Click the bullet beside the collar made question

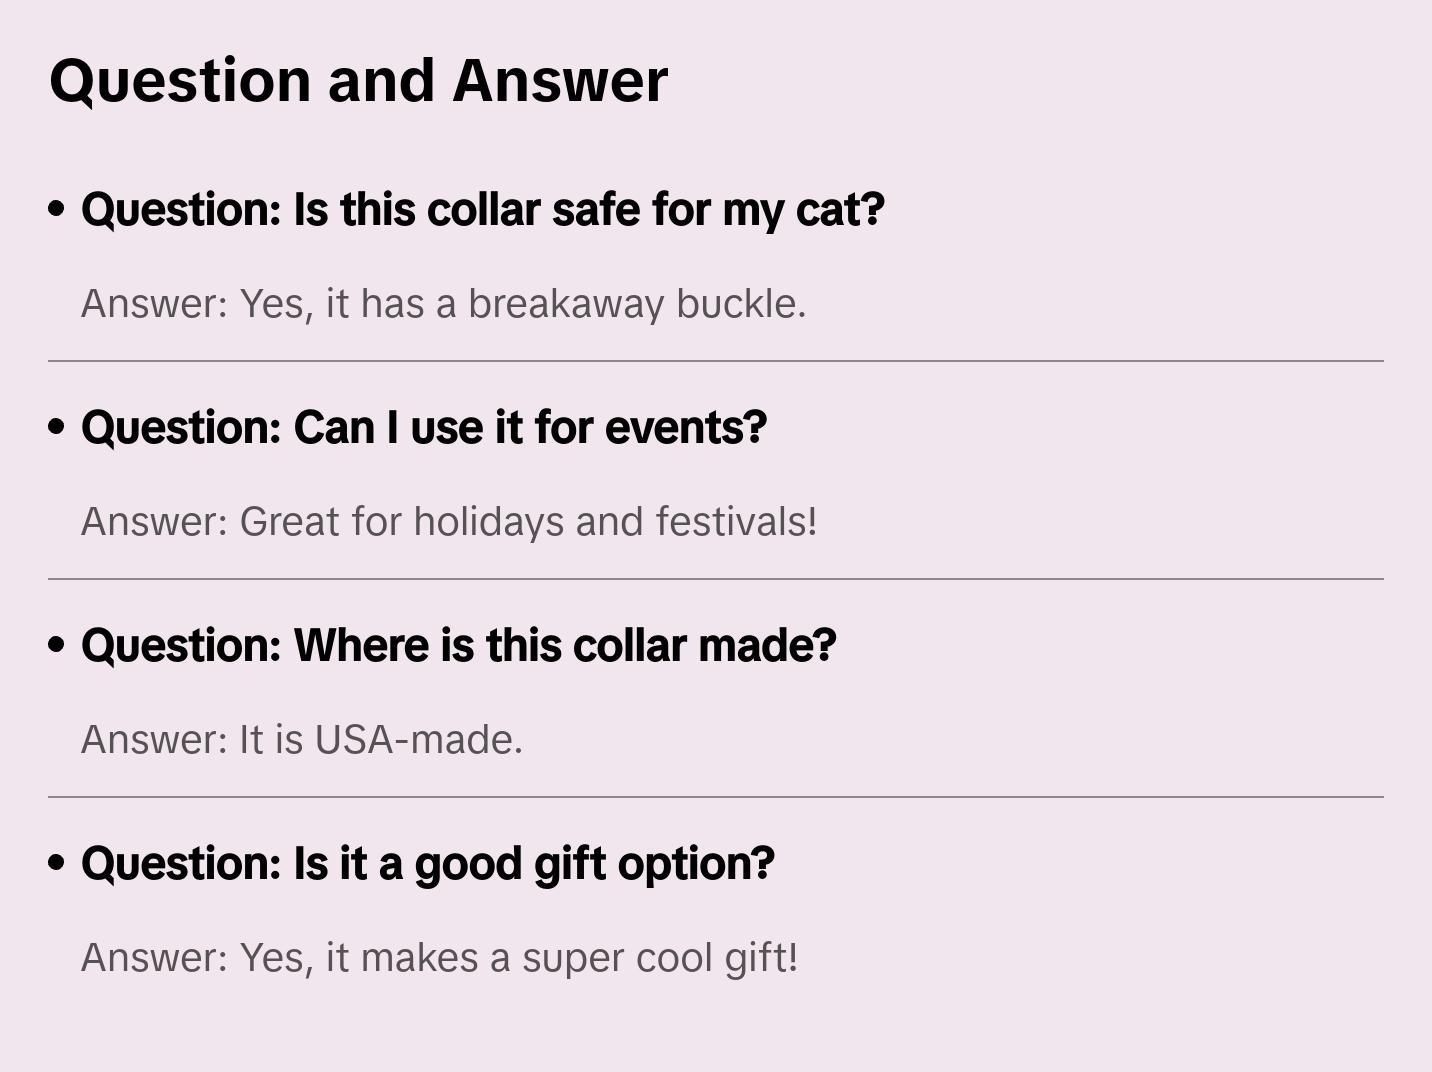[x=57, y=646]
